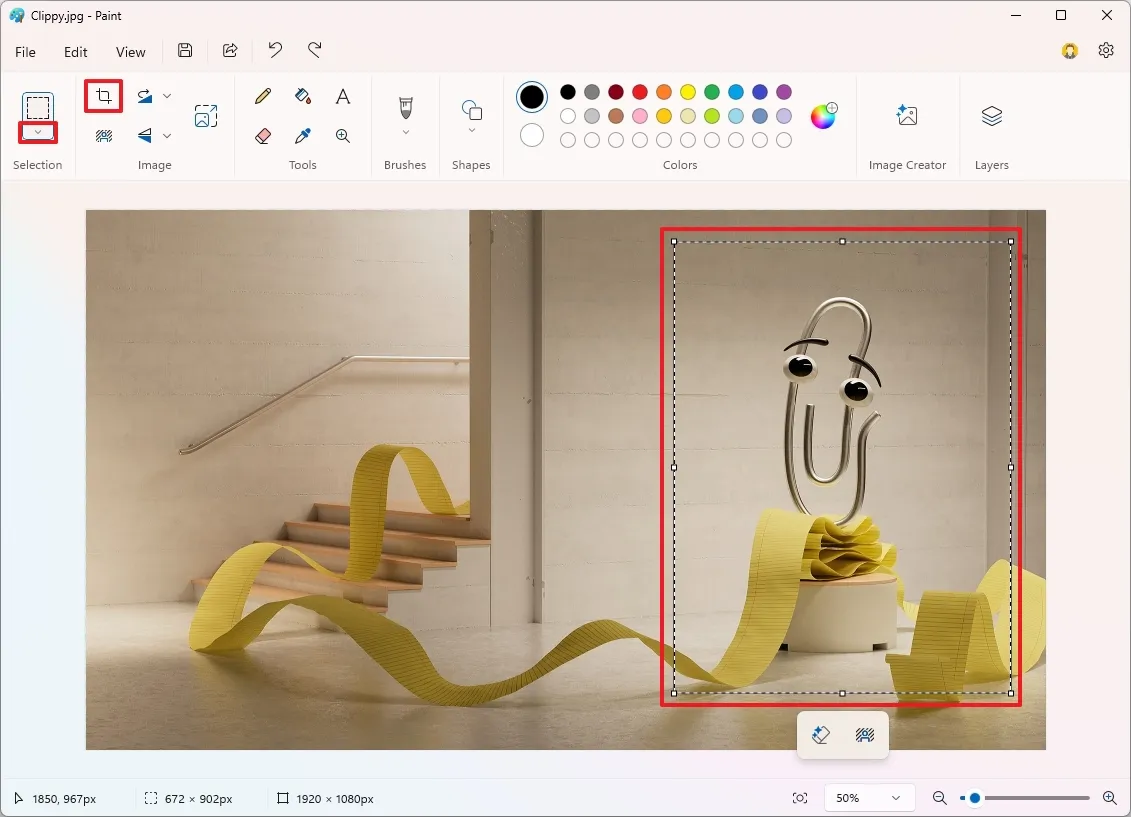The image size is (1131, 817).
Task: Open the Brushes dropdown
Action: [x=404, y=132]
